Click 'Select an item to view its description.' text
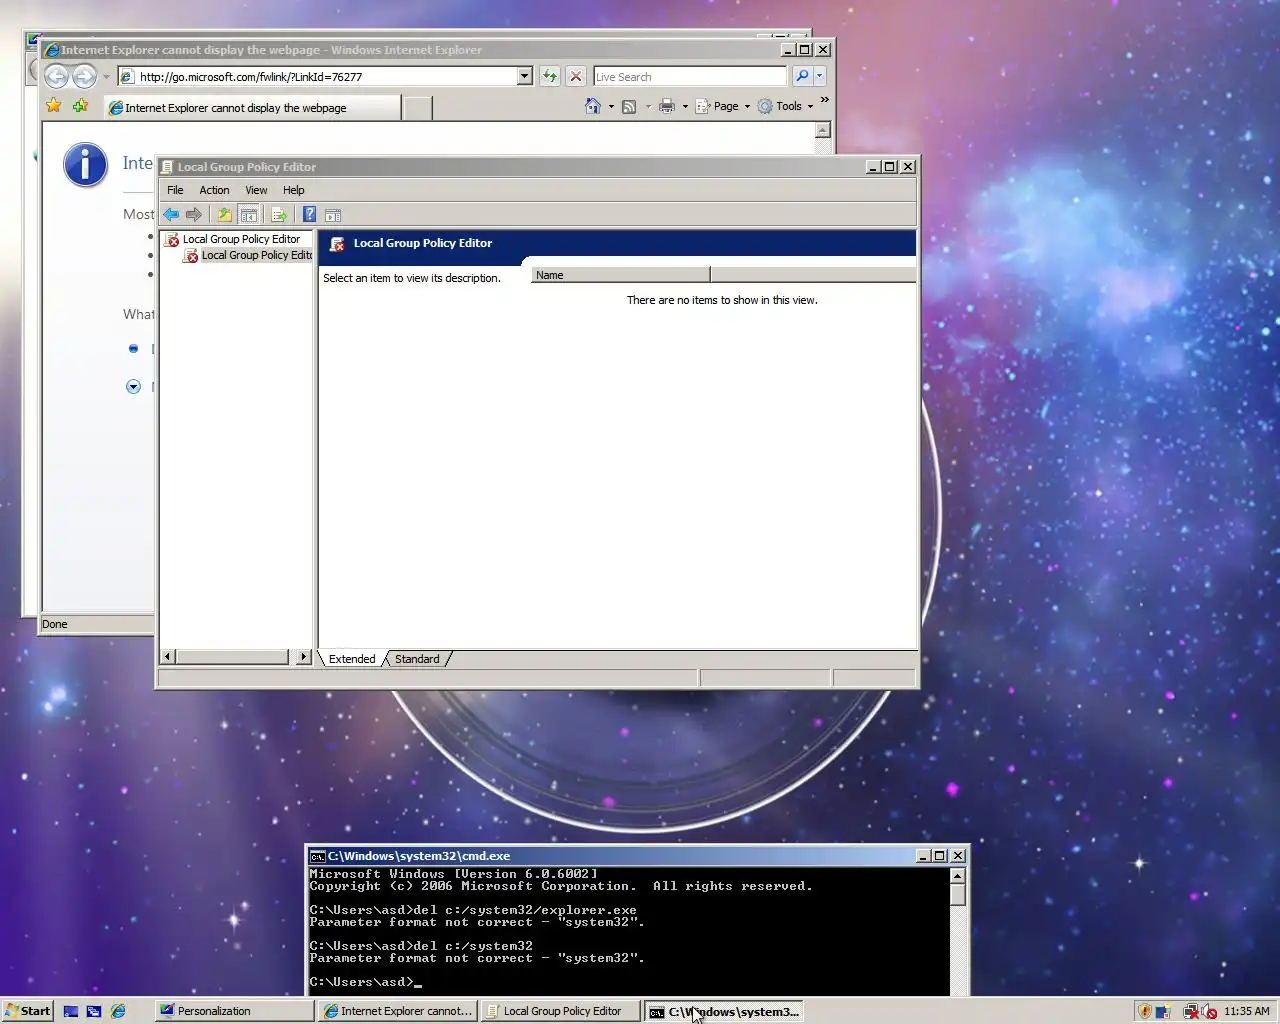The image size is (1280, 1024). click(x=412, y=278)
